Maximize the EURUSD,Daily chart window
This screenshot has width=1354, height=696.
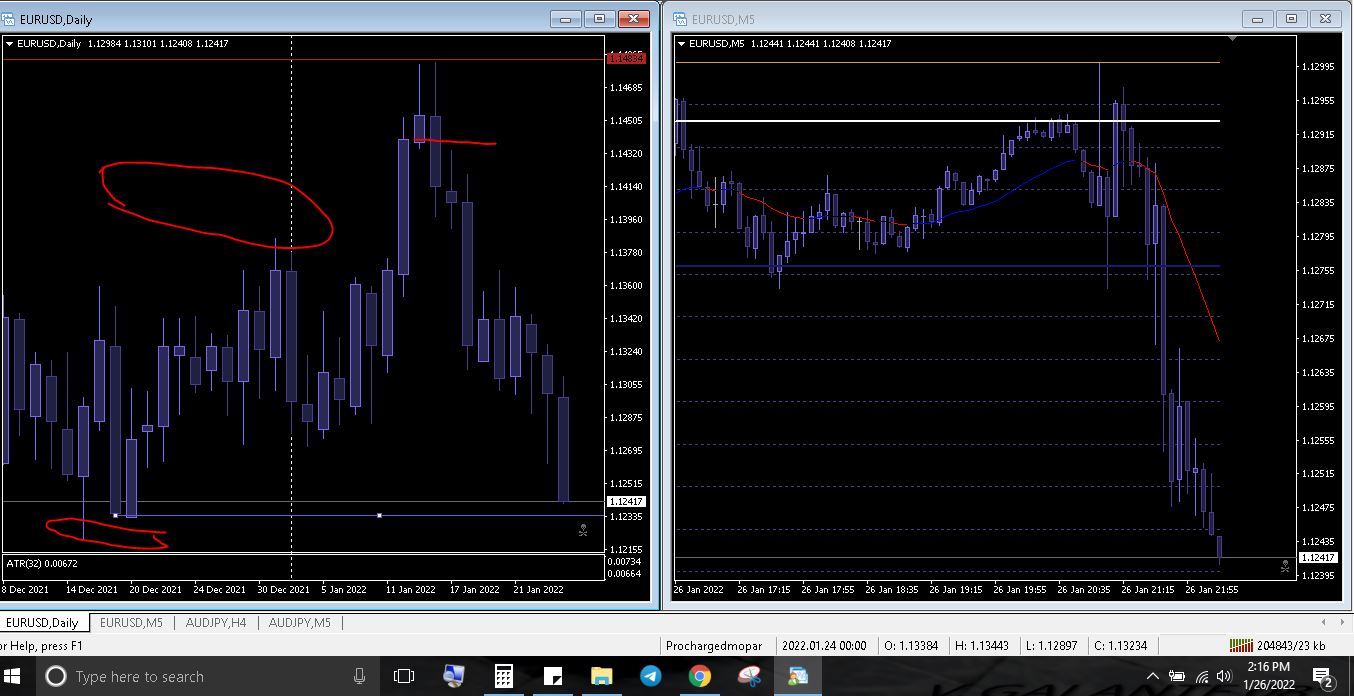pos(600,18)
